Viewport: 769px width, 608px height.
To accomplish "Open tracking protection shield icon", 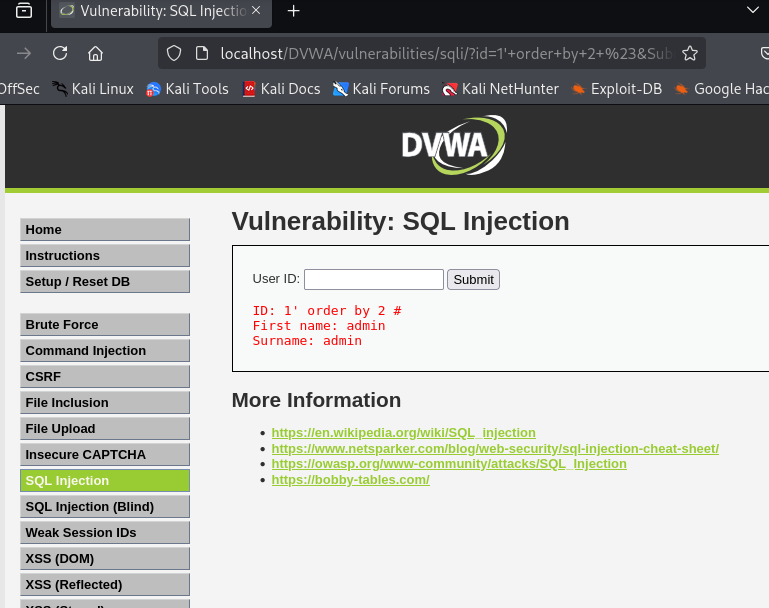I will tap(174, 53).
